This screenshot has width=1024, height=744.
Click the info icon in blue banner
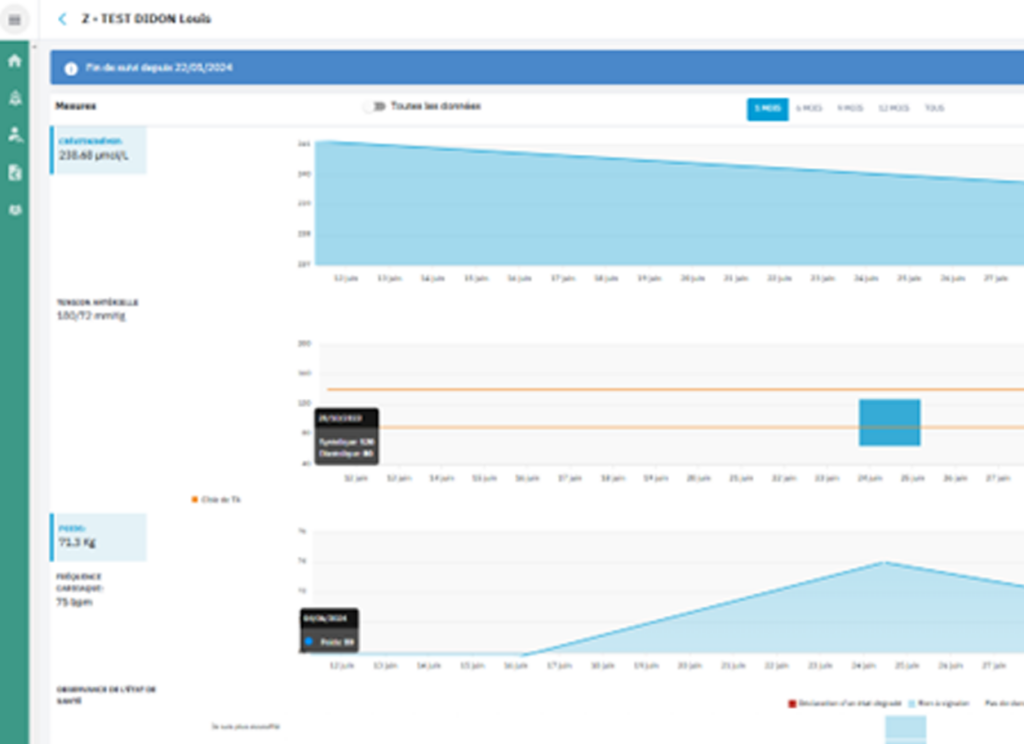tap(71, 68)
